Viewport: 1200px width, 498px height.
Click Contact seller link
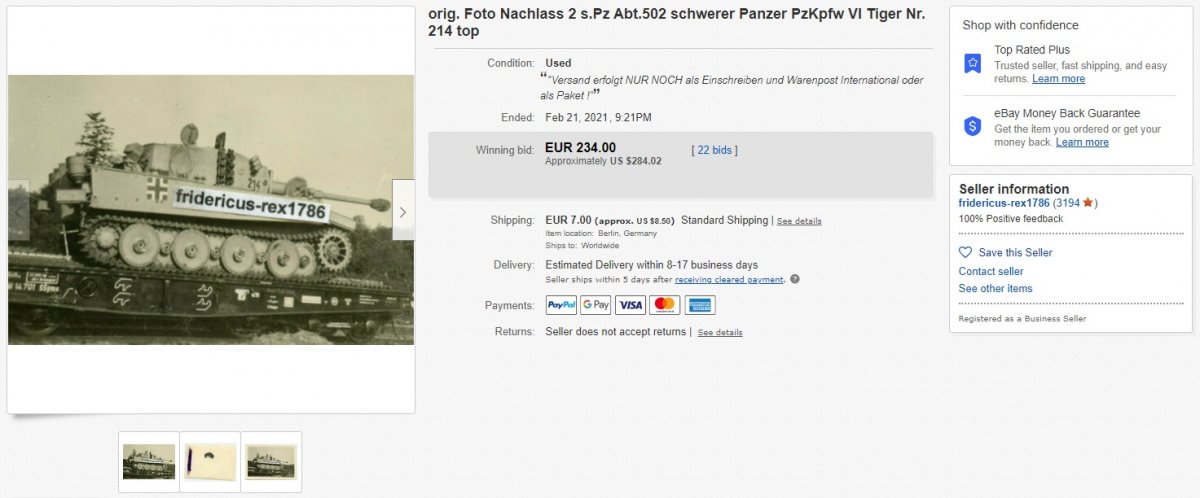click(x=991, y=271)
